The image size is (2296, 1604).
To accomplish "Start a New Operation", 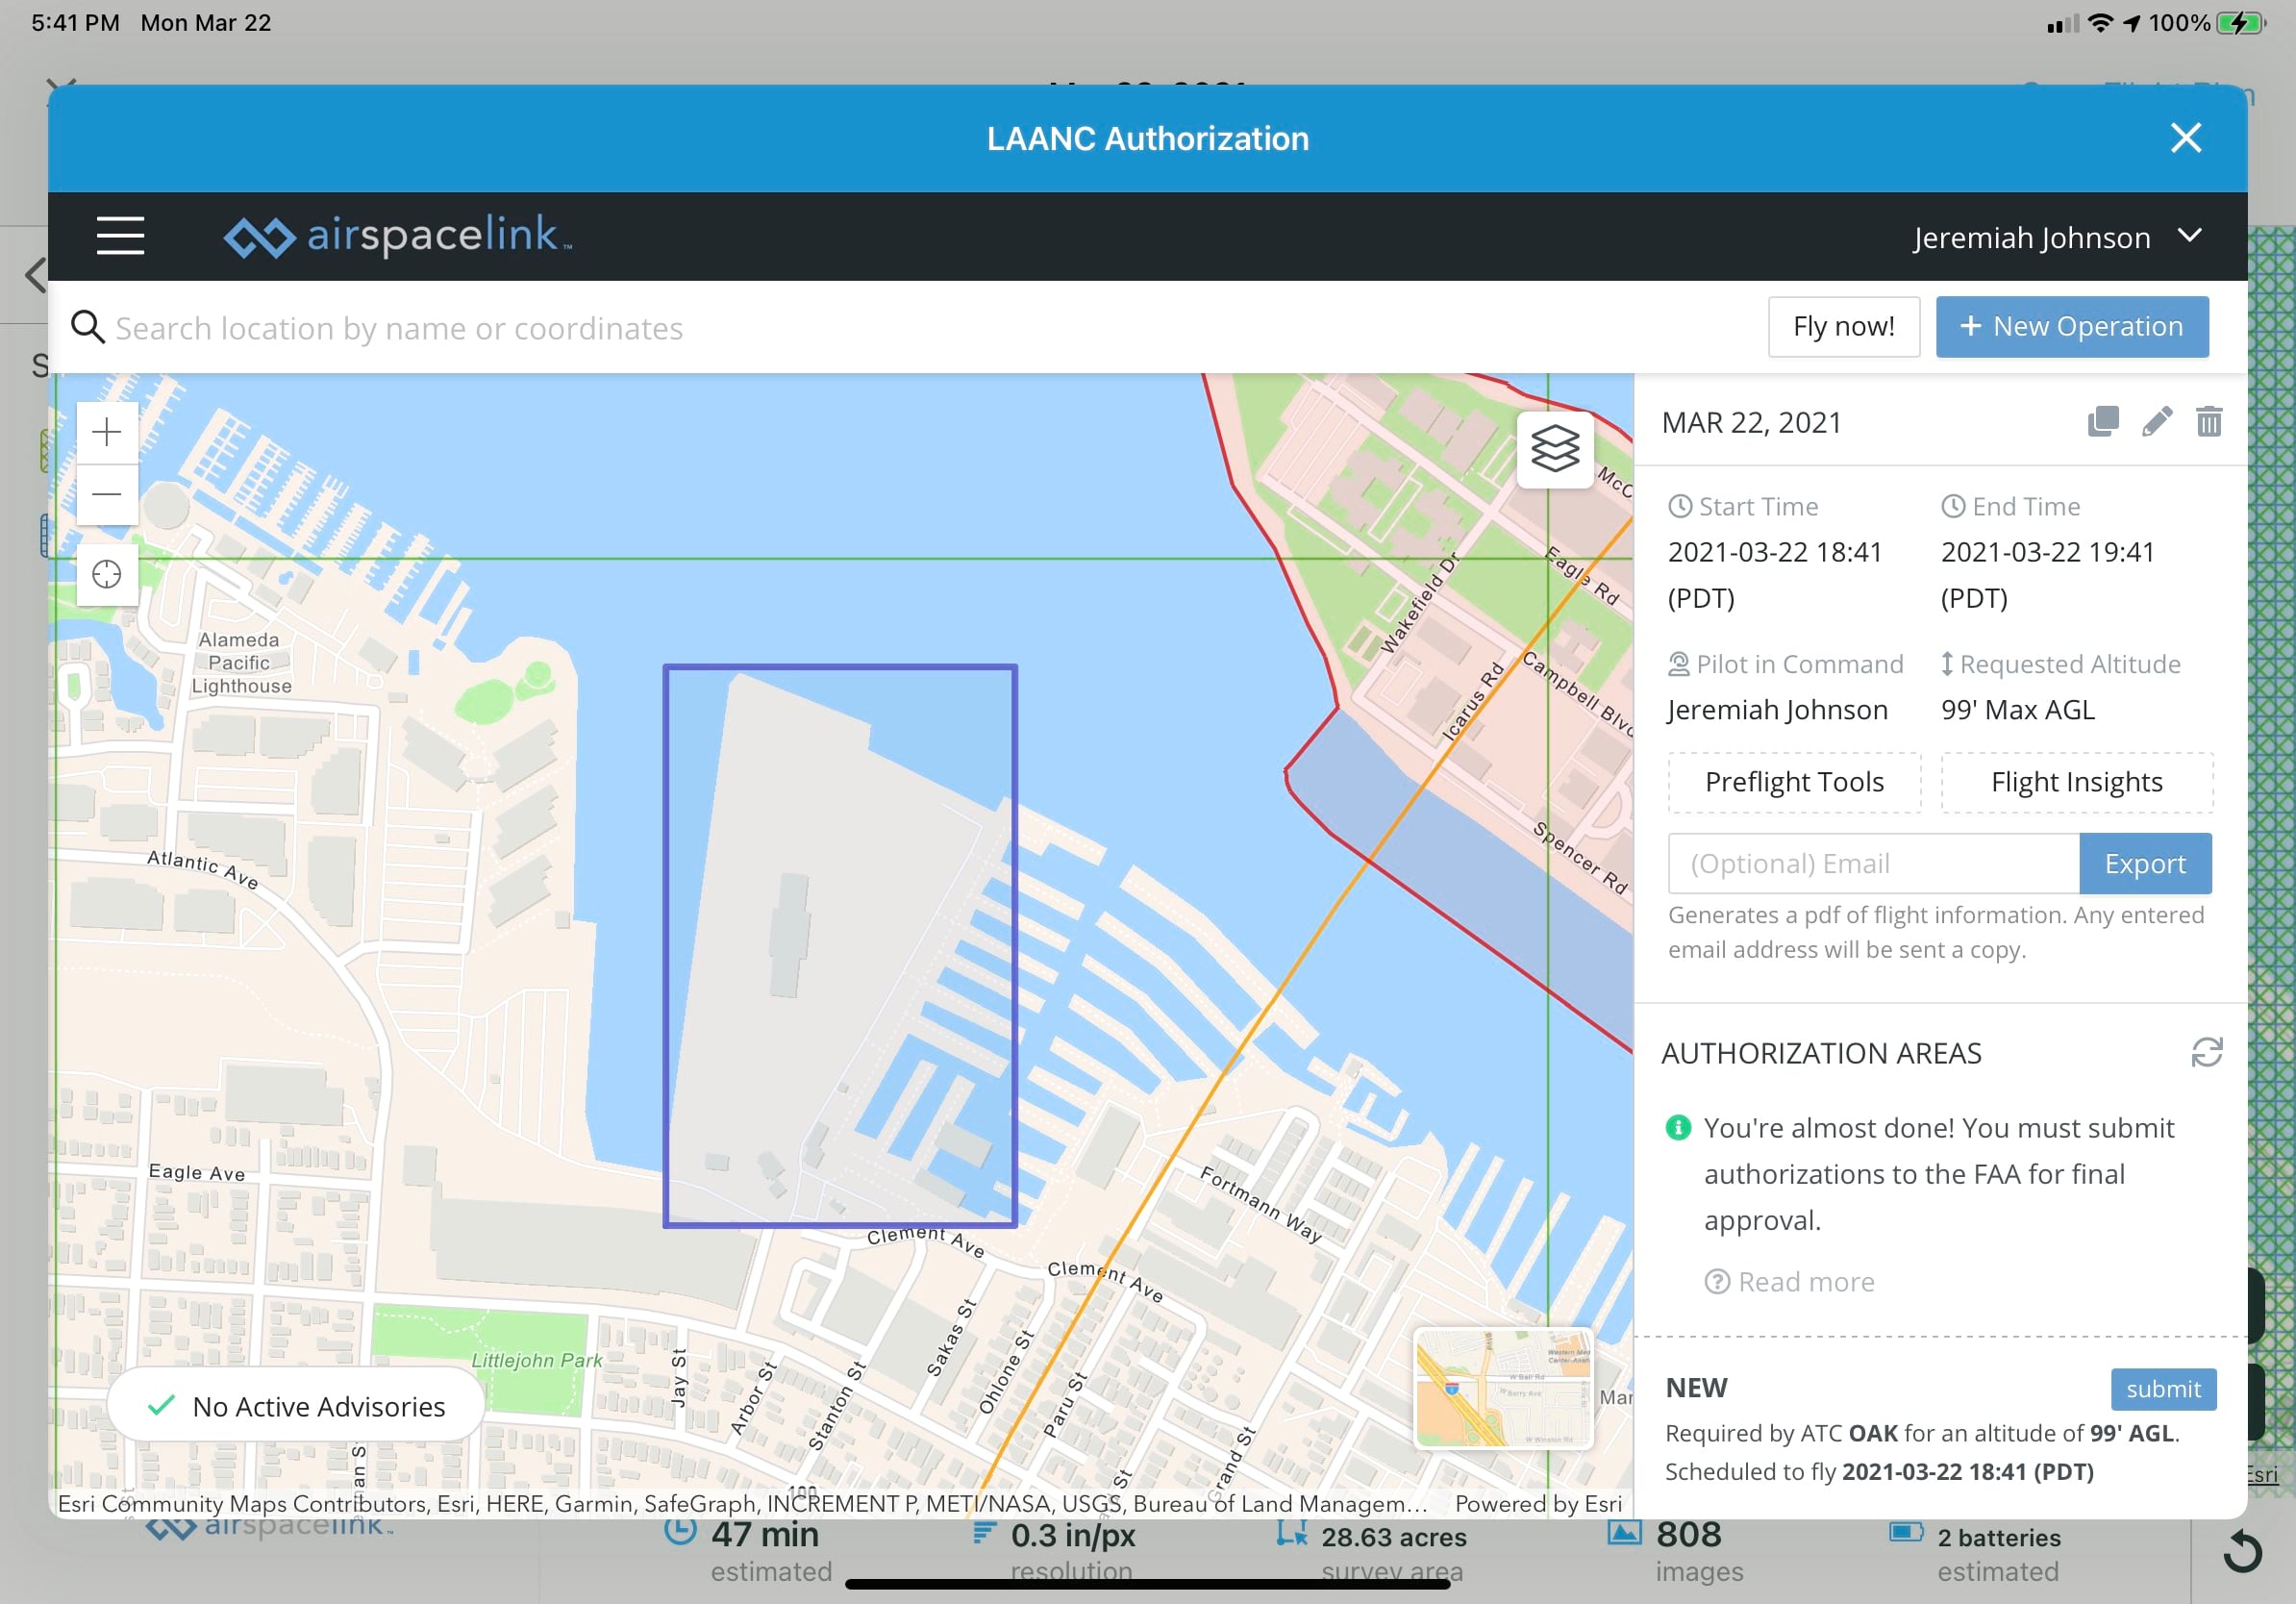I will tap(2072, 326).
